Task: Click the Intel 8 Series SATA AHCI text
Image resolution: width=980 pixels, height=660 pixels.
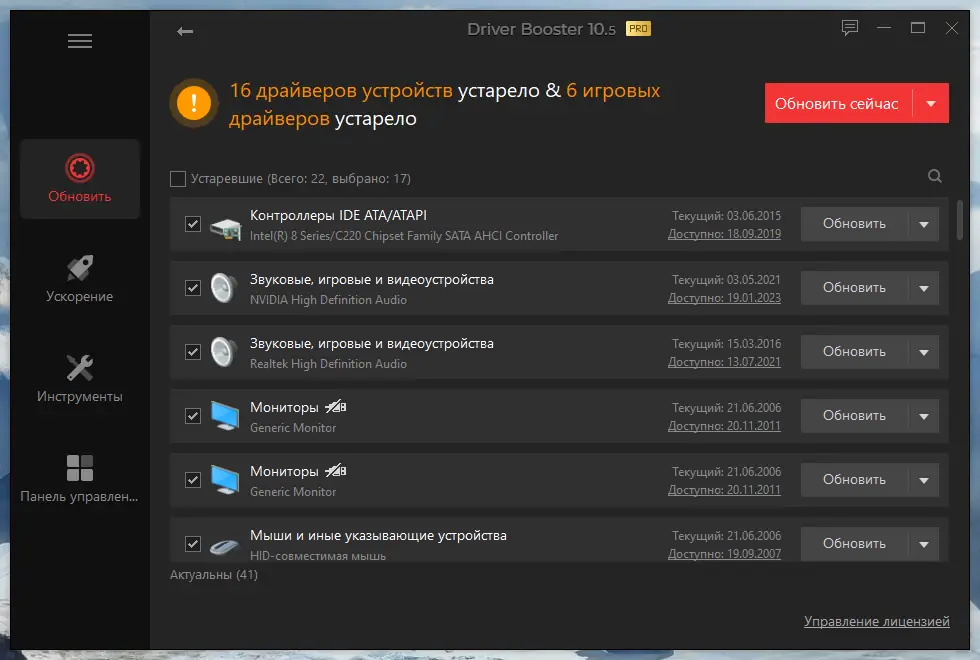Action: tap(404, 236)
